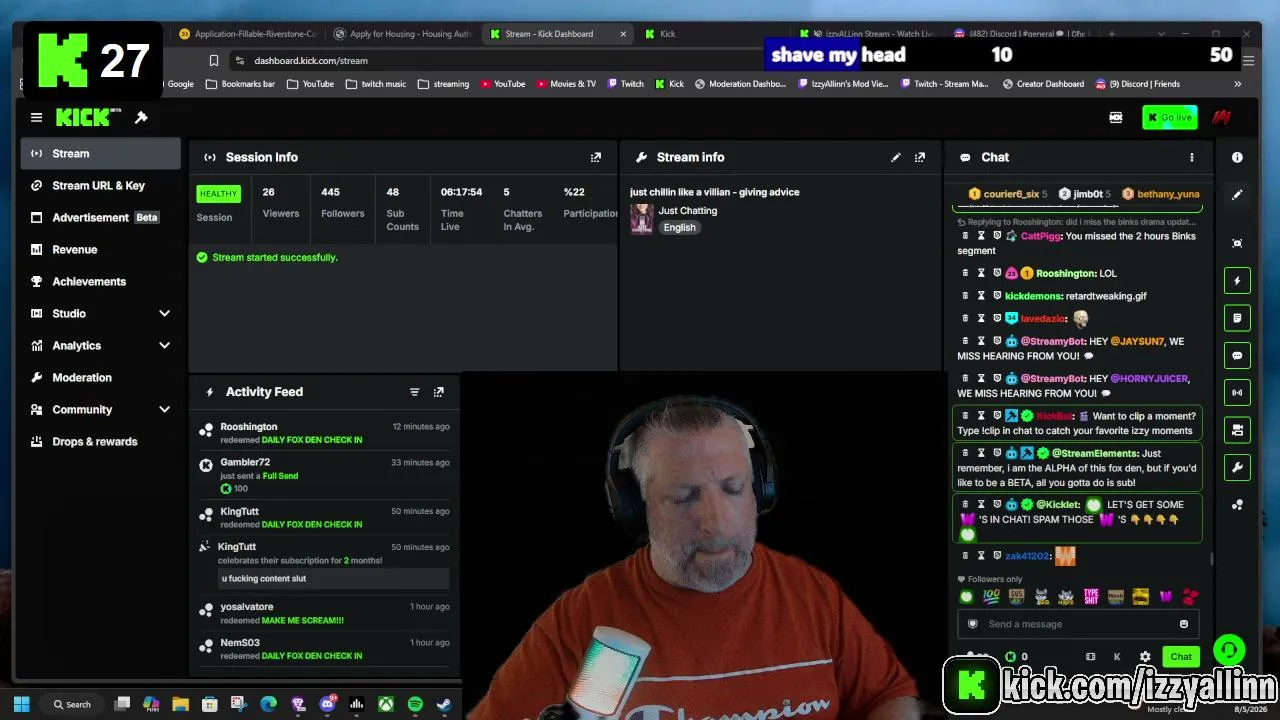1280x720 pixels.
Task: Select the TYPE SHIT emote in emote bar
Action: pyautogui.click(x=1091, y=597)
